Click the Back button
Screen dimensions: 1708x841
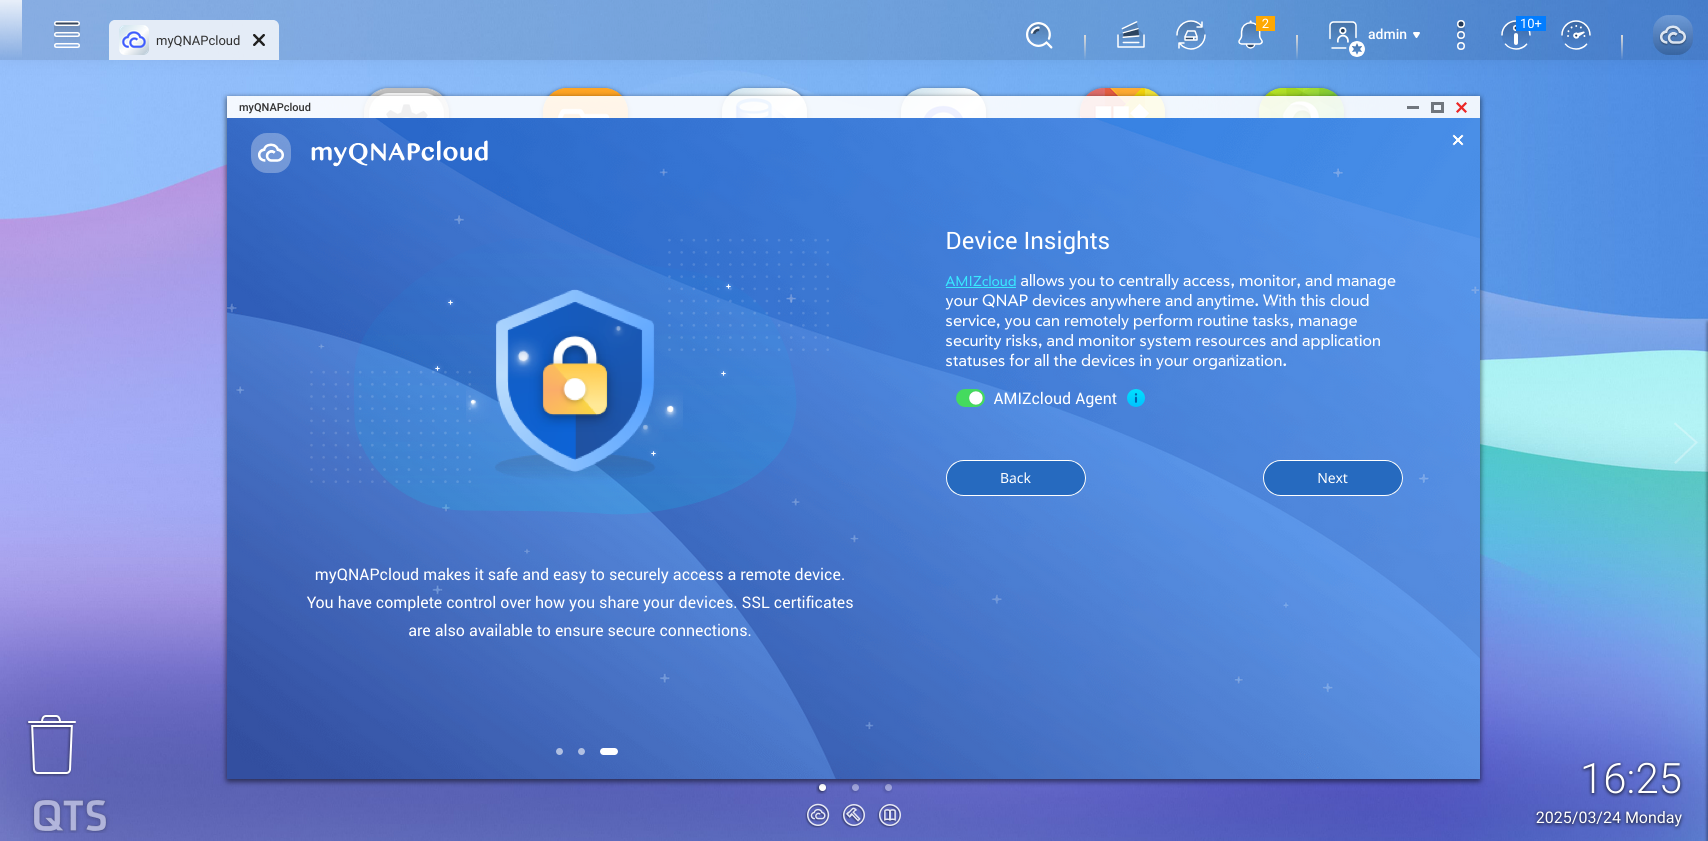coord(1015,478)
